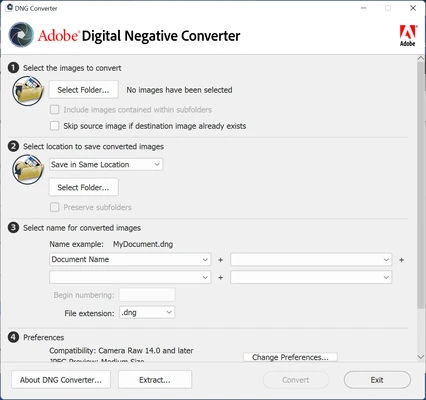
Task: Open the Save in Same Location dropdown
Action: [x=106, y=164]
